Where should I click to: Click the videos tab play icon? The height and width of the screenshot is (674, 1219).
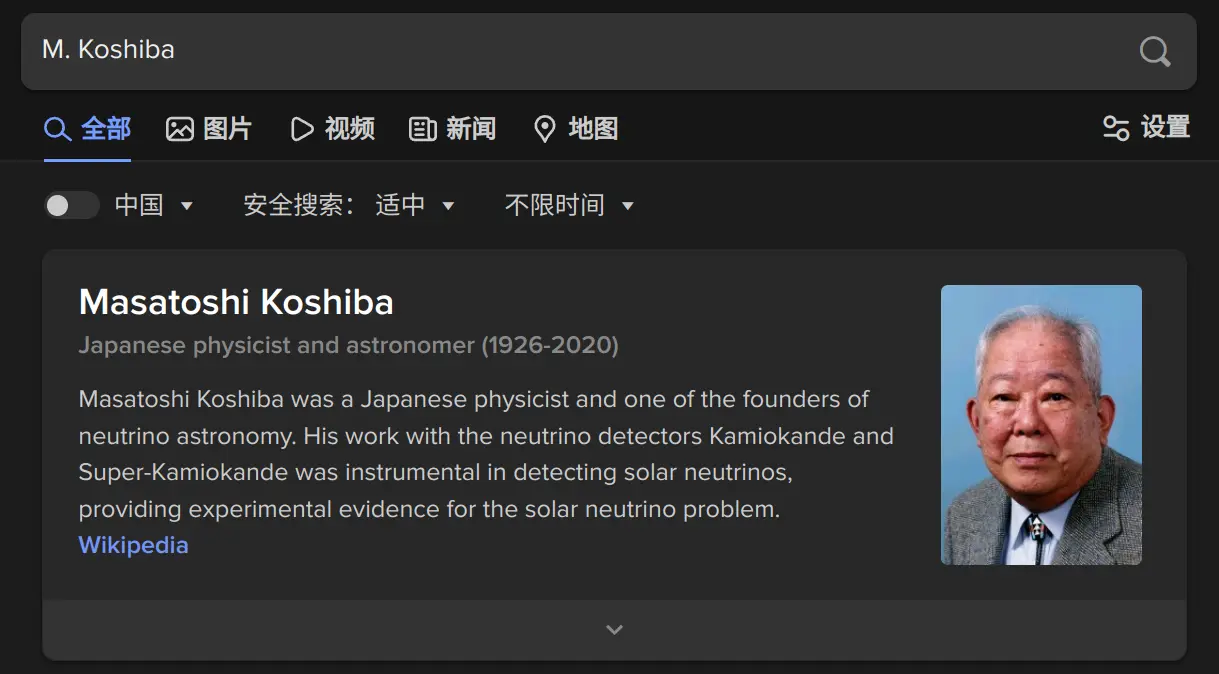coord(302,129)
